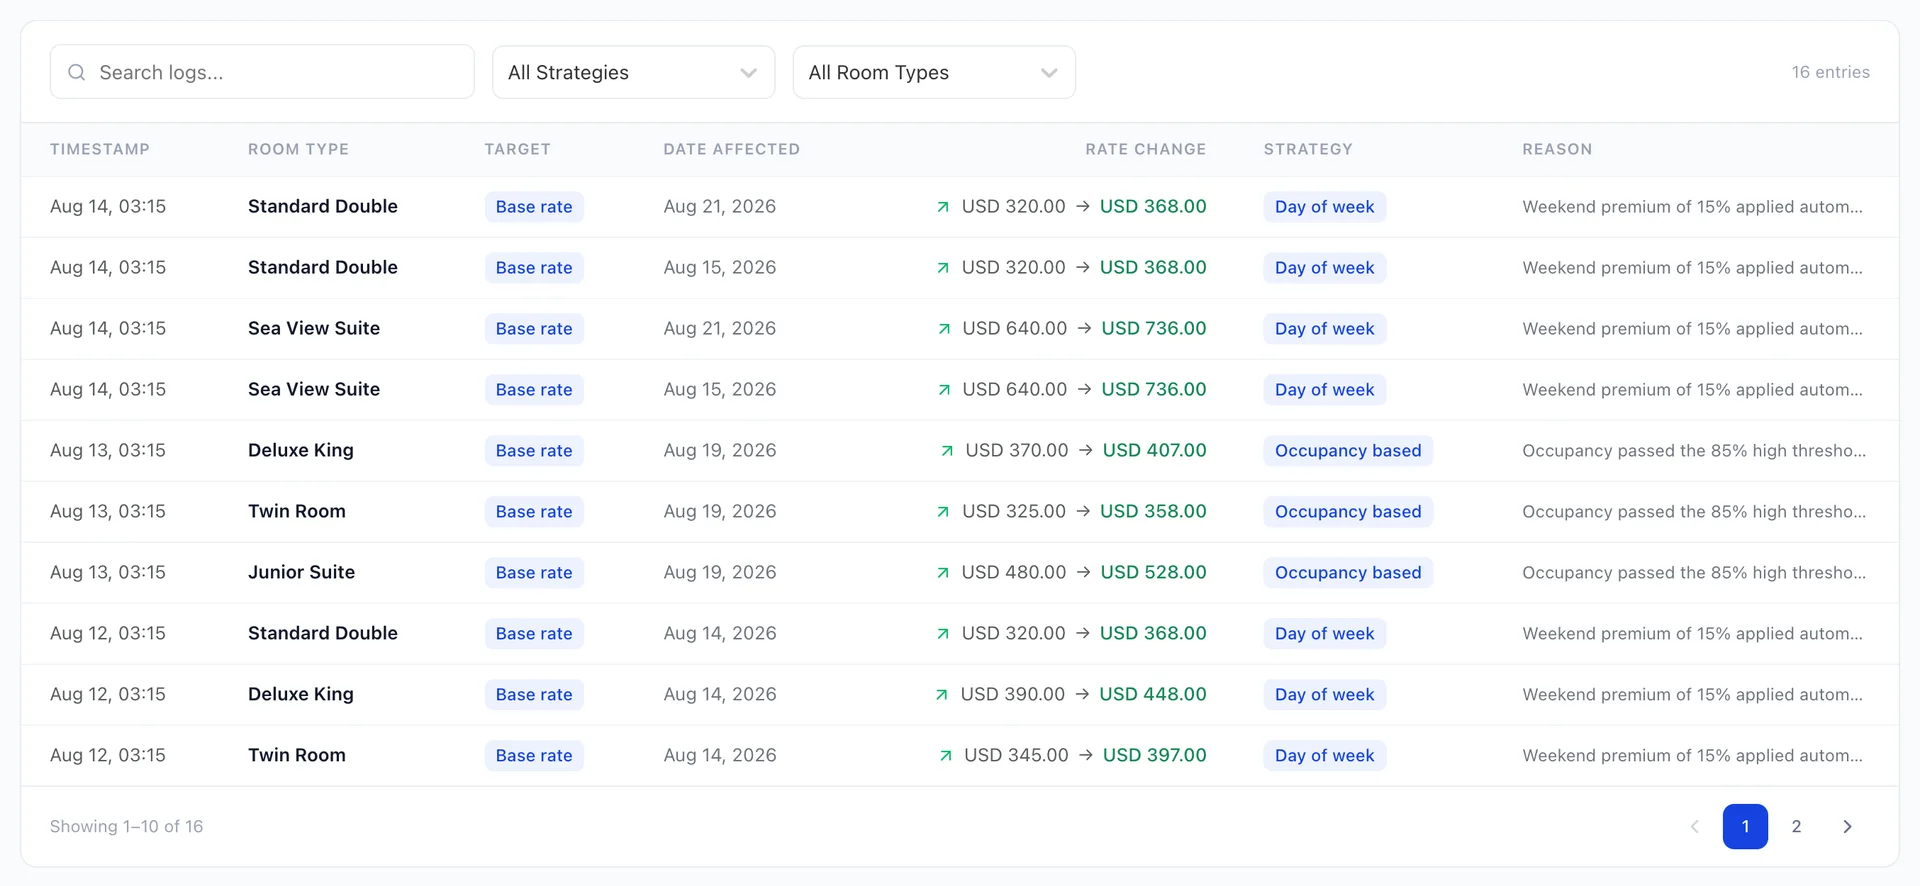1920x886 pixels.
Task: Click the new rate USD 397.00
Action: click(1154, 755)
